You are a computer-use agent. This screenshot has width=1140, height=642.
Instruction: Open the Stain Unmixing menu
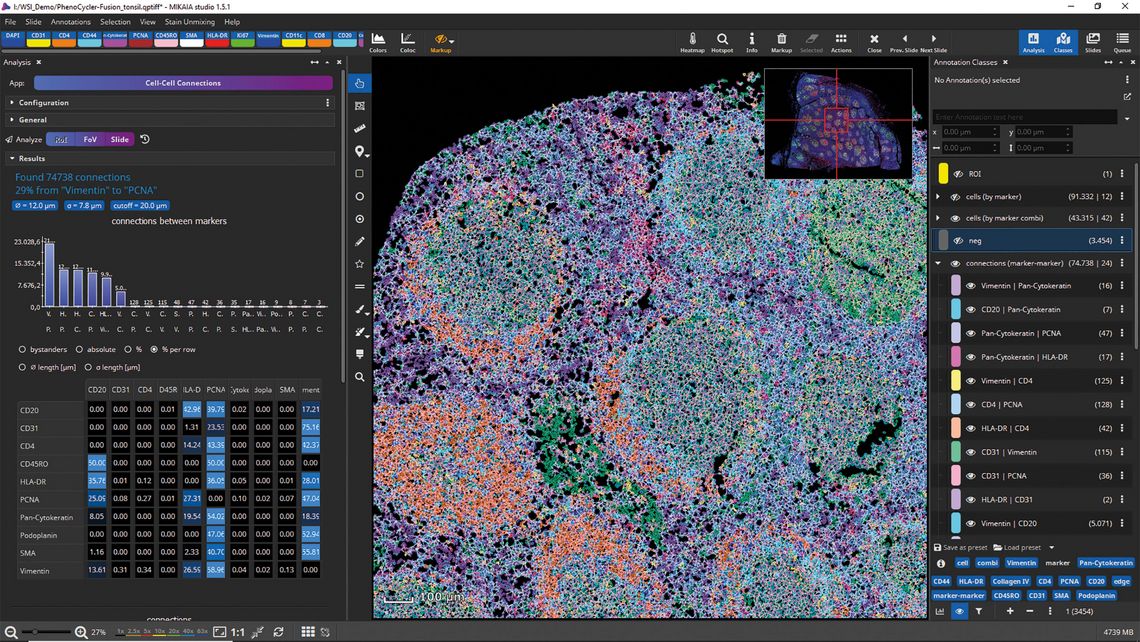[189, 22]
